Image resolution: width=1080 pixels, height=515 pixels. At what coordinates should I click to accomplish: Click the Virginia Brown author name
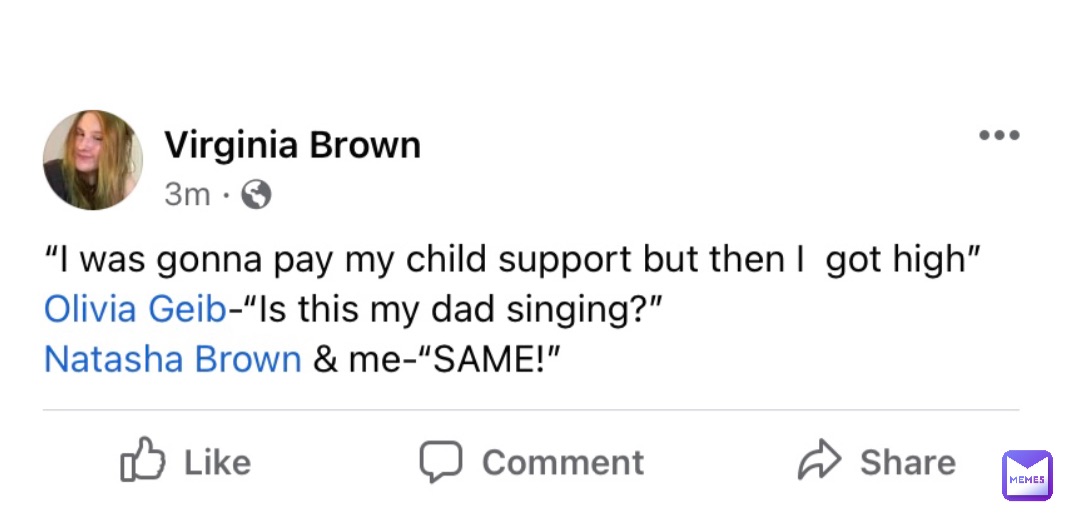(292, 146)
